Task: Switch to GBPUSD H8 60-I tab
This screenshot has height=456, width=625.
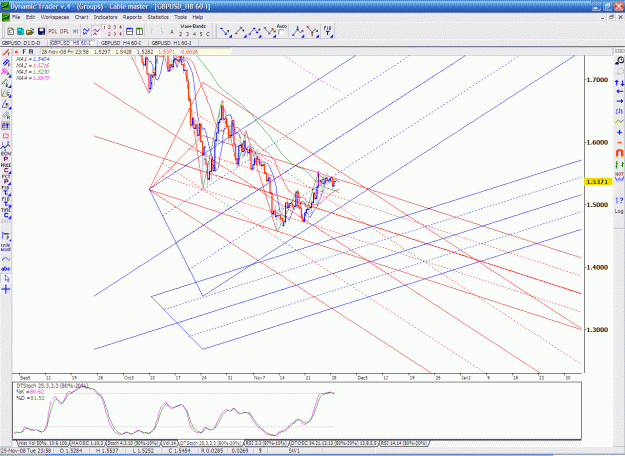Action: pyautogui.click(x=71, y=43)
